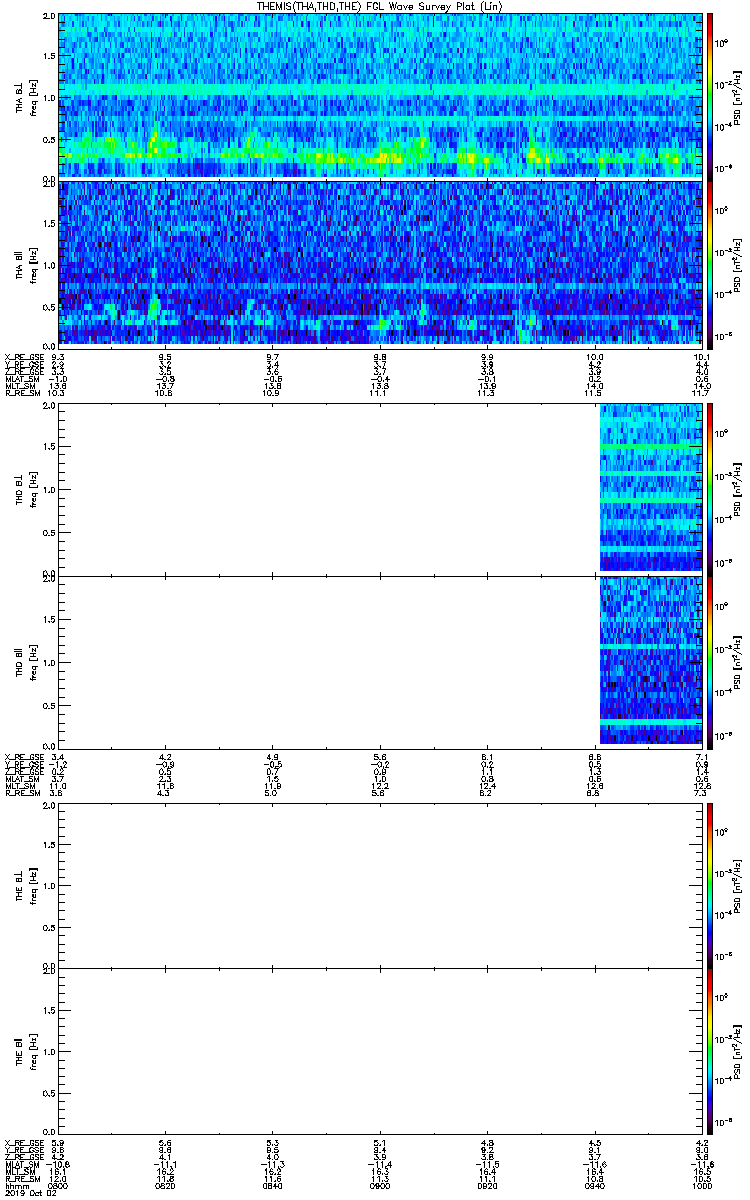Click the 0900 time tick label

(379, 1185)
